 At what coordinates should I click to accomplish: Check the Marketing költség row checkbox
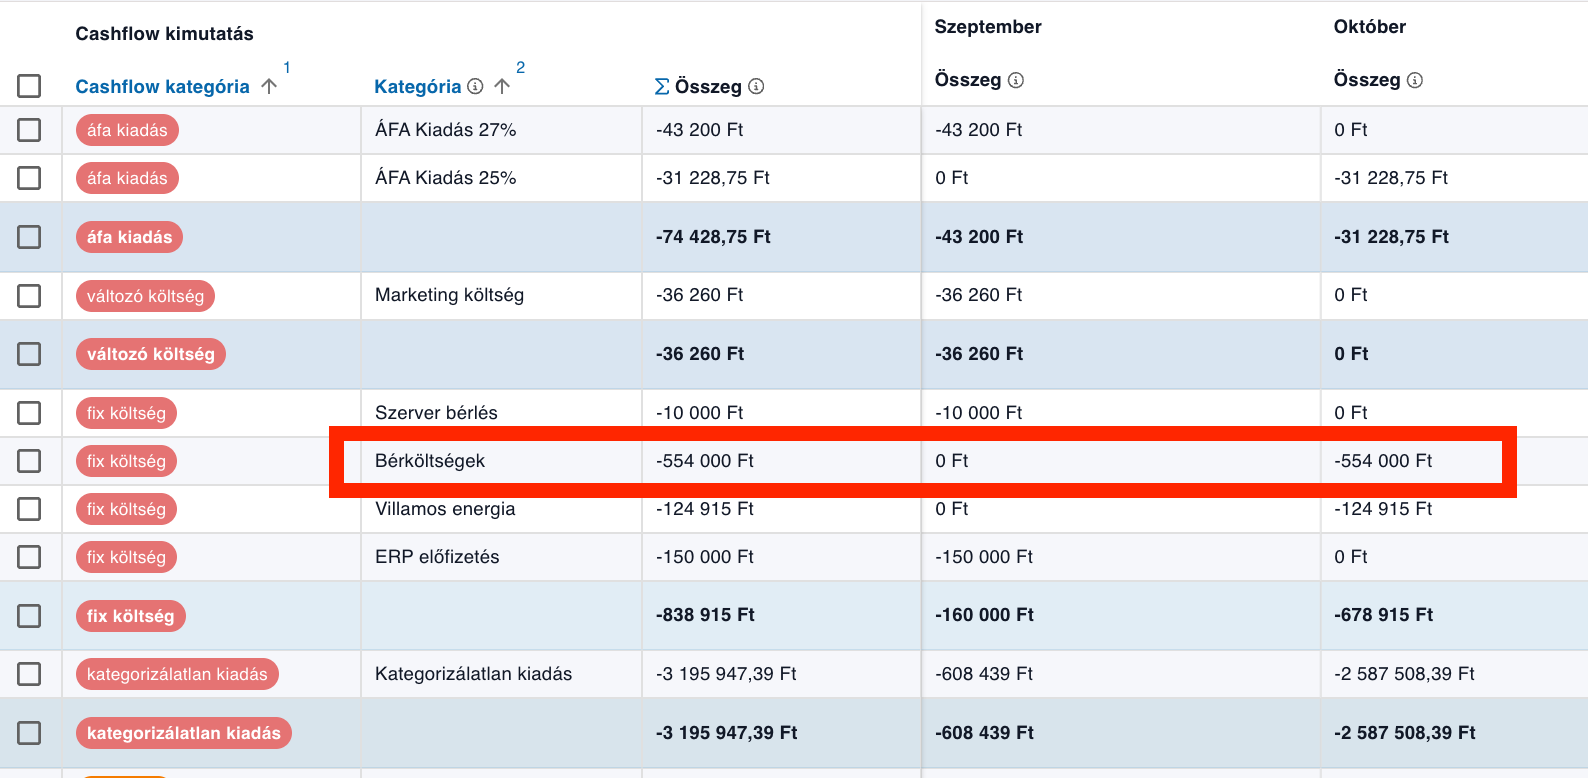(x=29, y=296)
